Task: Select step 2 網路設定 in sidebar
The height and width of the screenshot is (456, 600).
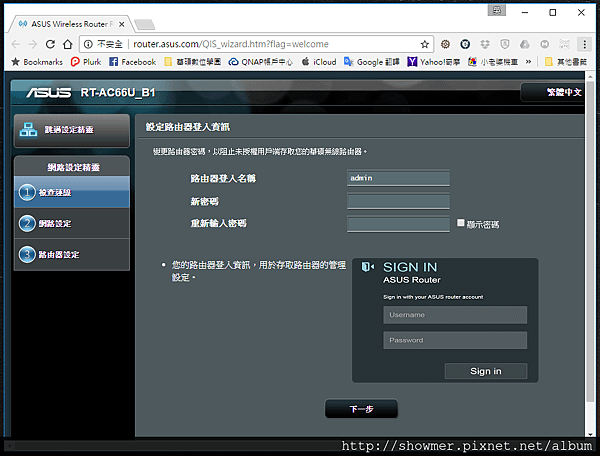Action: click(72, 223)
